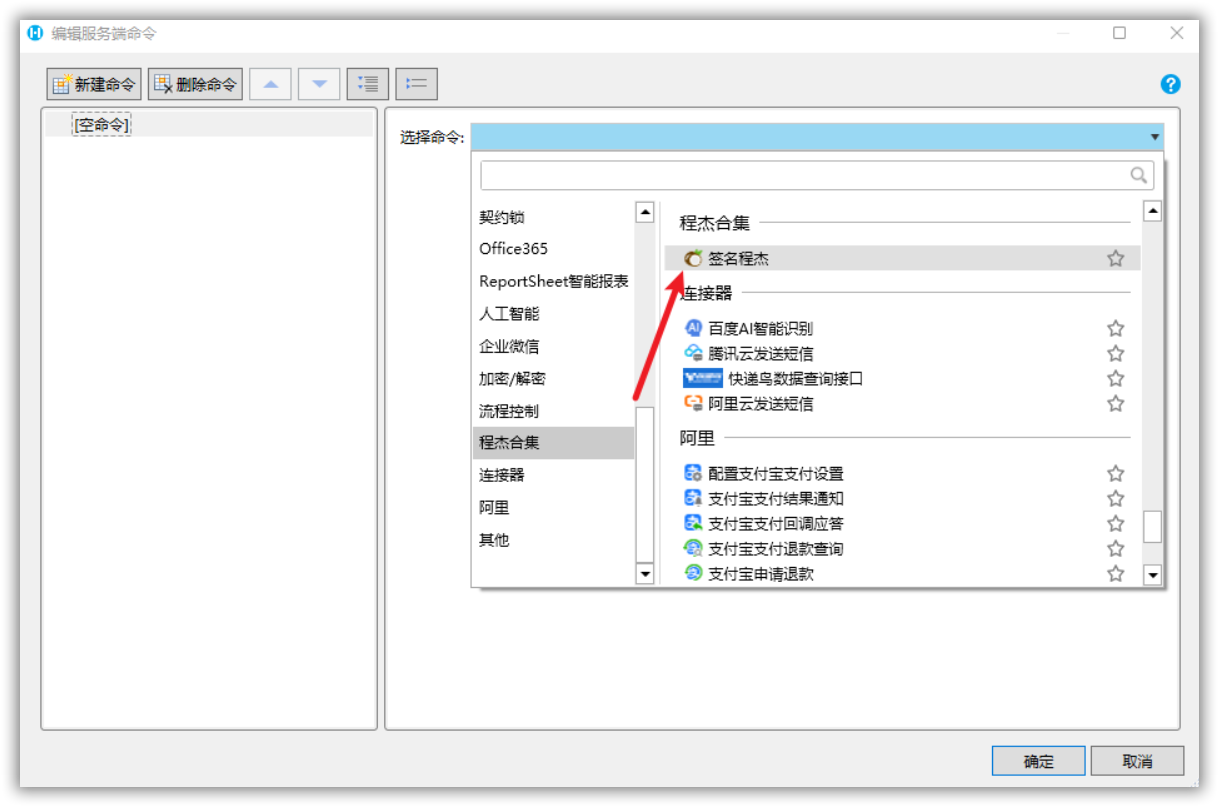The width and height of the screenshot is (1219, 807).
Task: Confirm with the 确定 button
Action: pos(1039,761)
